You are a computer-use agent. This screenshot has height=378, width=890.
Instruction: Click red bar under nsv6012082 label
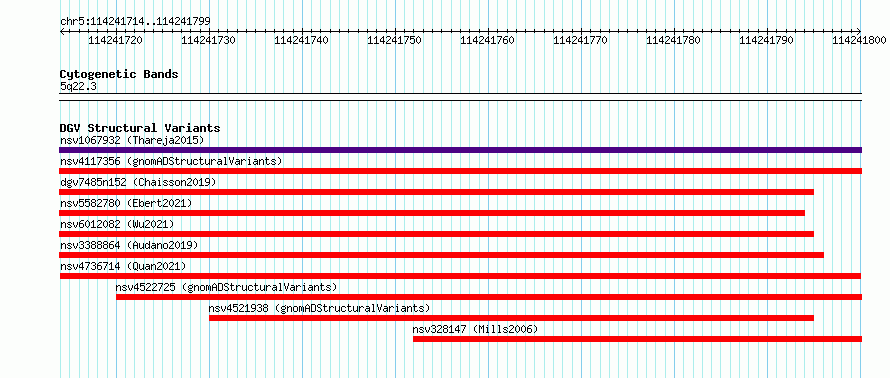pos(436,234)
